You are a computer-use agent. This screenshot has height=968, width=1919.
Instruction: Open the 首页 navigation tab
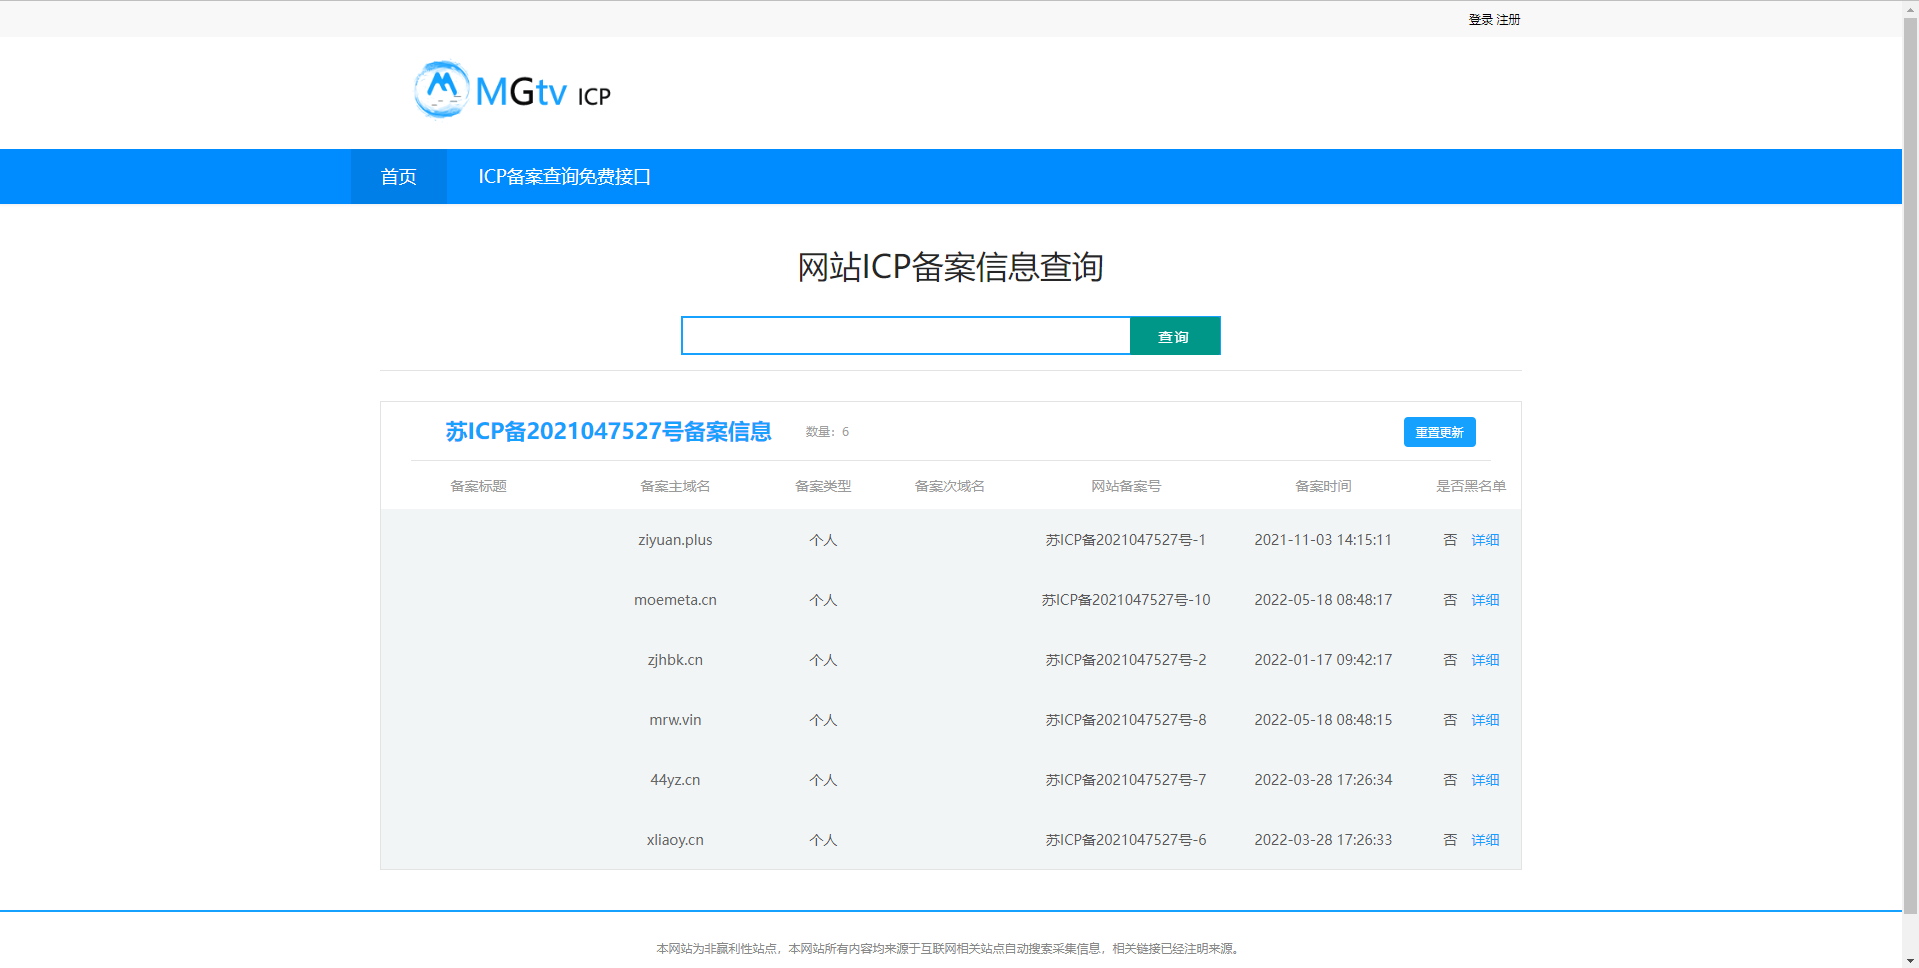tap(398, 177)
